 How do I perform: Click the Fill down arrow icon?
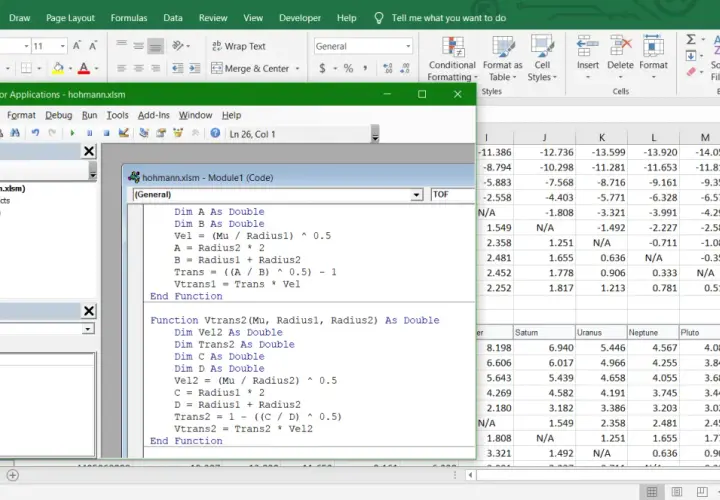(691, 56)
